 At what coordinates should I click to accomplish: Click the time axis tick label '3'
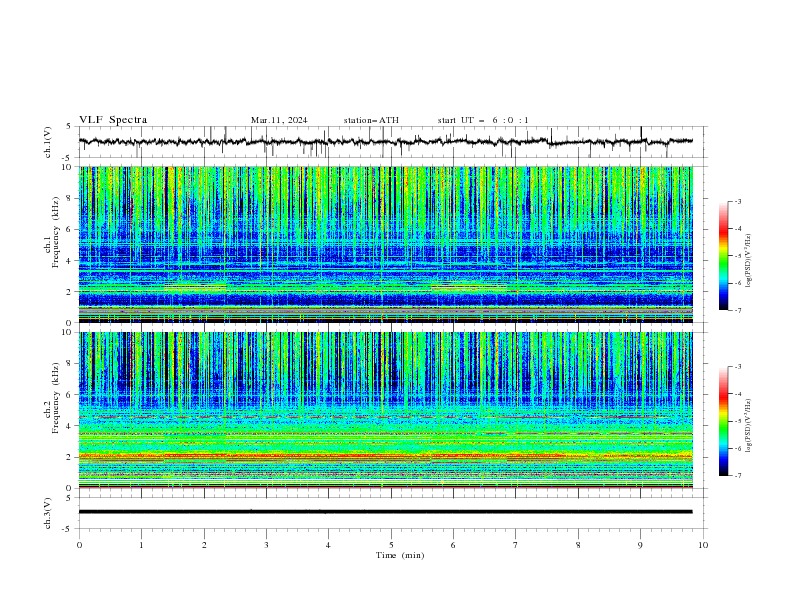point(266,545)
